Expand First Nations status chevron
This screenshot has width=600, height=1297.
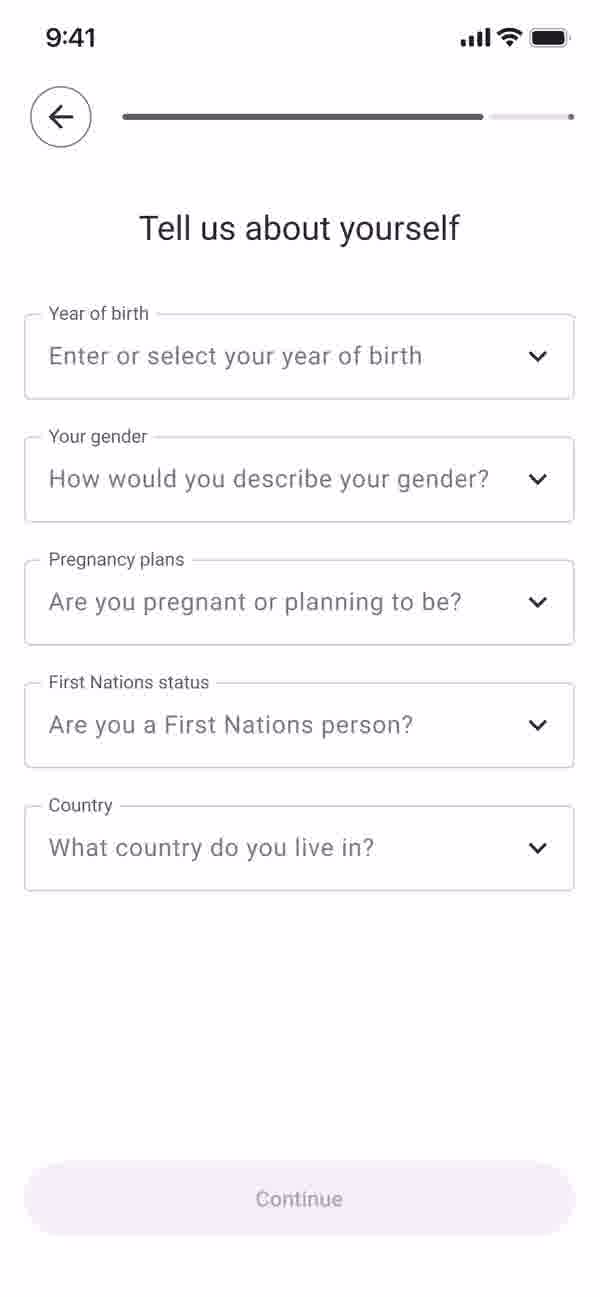point(538,725)
